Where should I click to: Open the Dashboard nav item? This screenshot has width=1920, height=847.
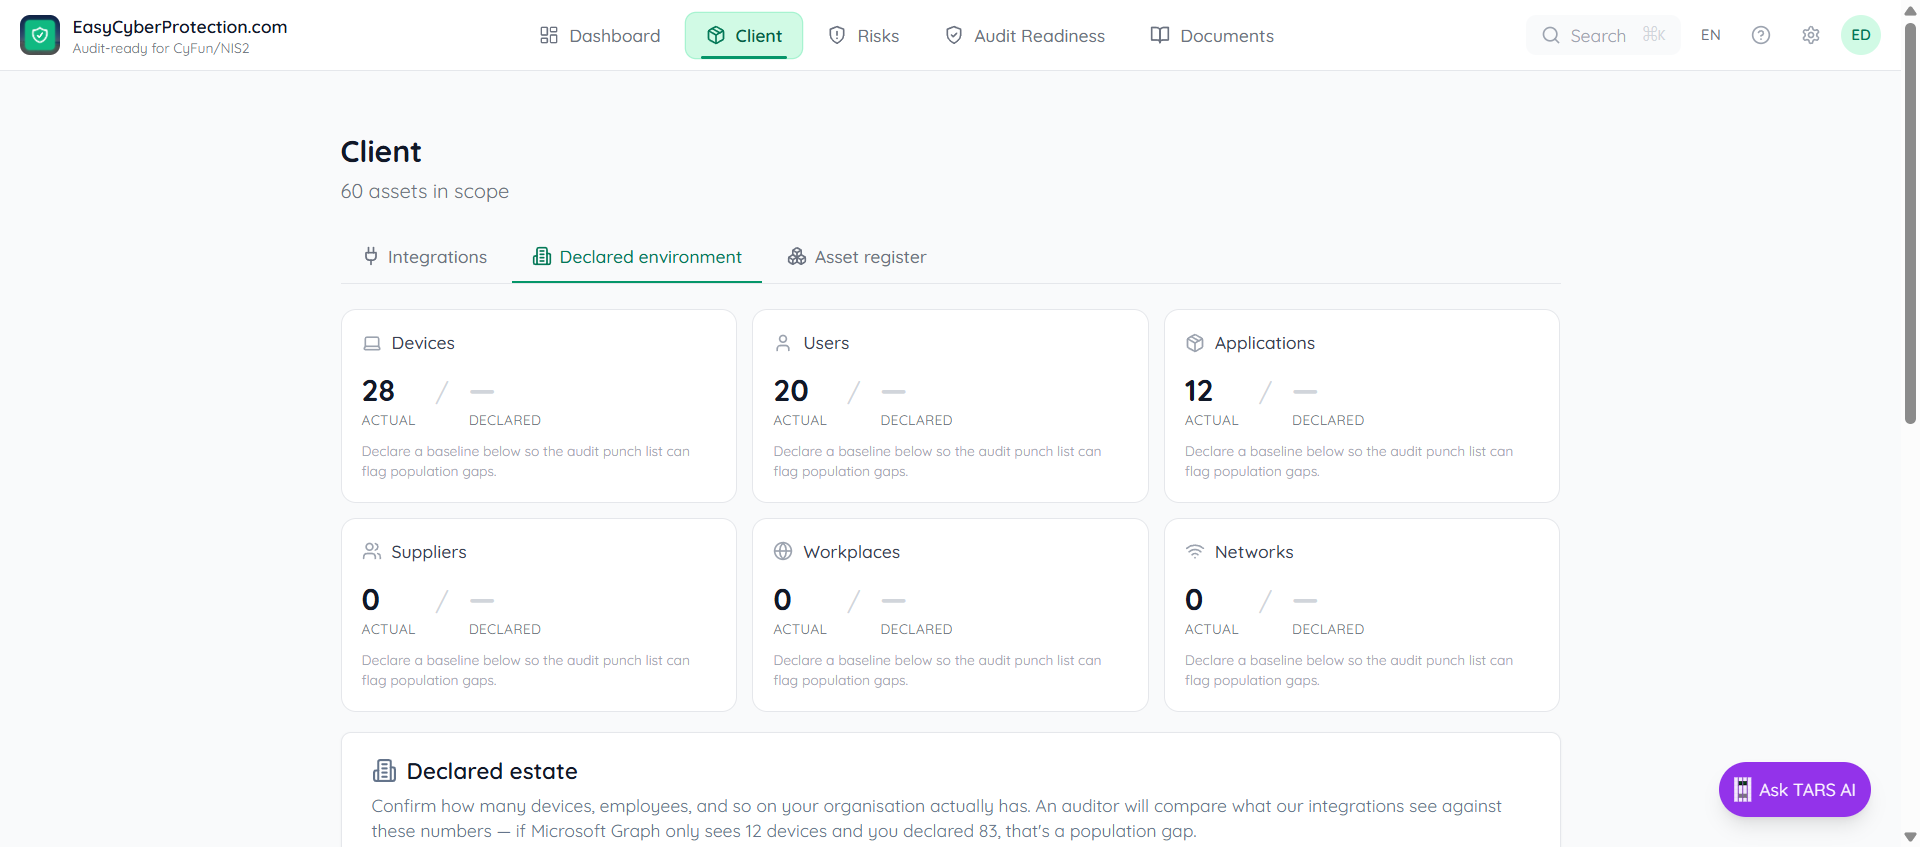pos(600,36)
